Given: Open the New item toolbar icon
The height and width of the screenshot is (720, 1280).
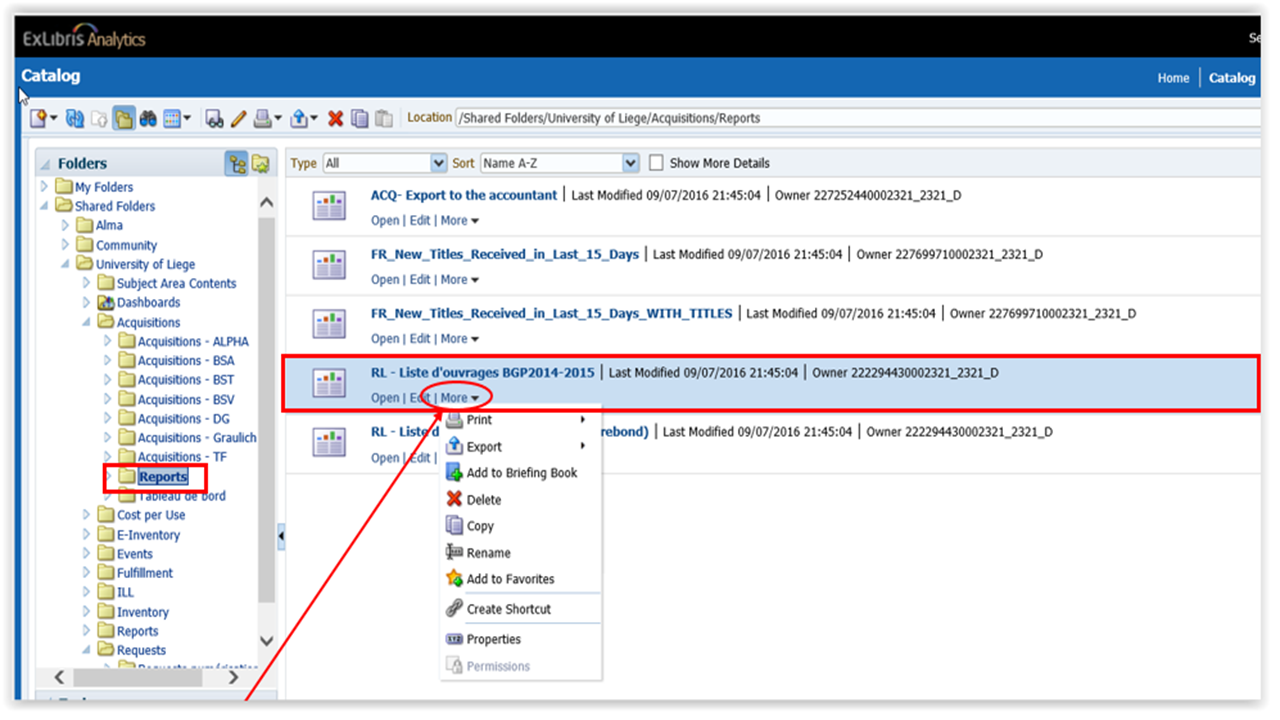Looking at the screenshot, I should click(38, 118).
